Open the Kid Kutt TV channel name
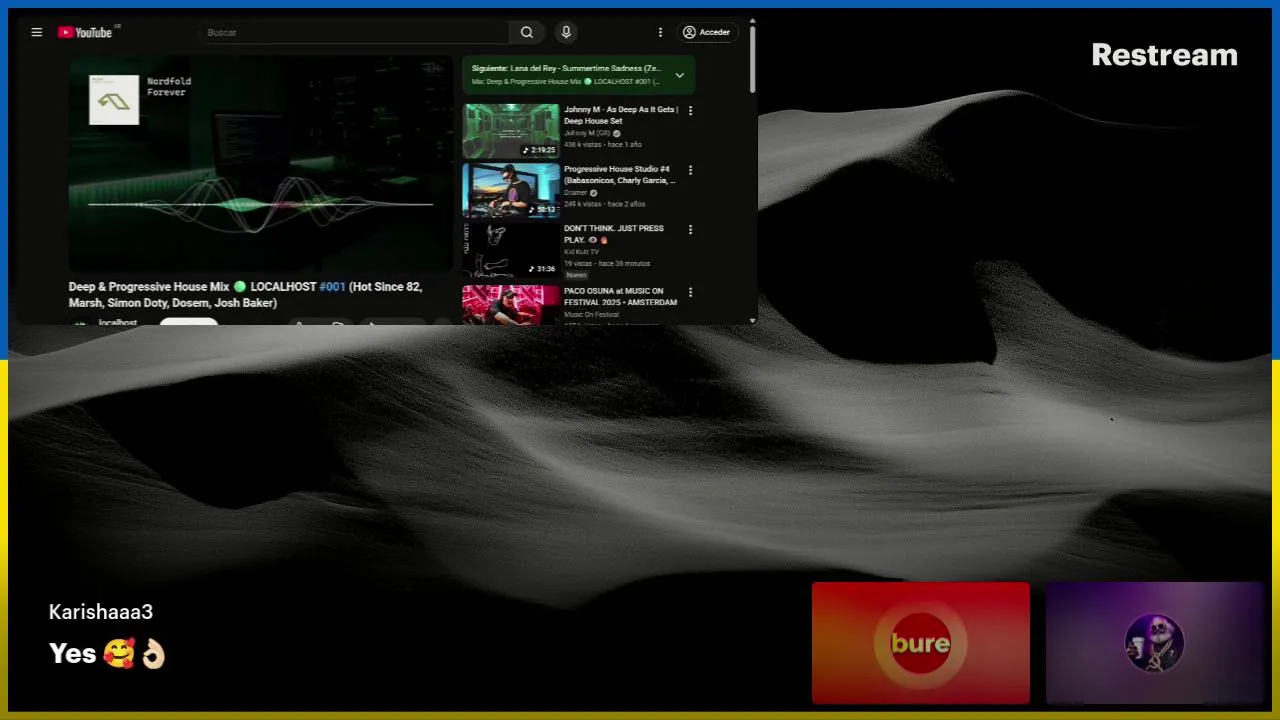 pos(581,252)
